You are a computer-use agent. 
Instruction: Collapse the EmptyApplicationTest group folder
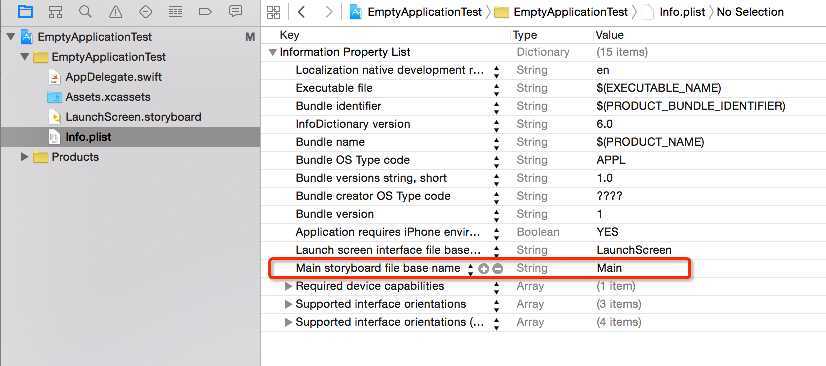coord(24,56)
